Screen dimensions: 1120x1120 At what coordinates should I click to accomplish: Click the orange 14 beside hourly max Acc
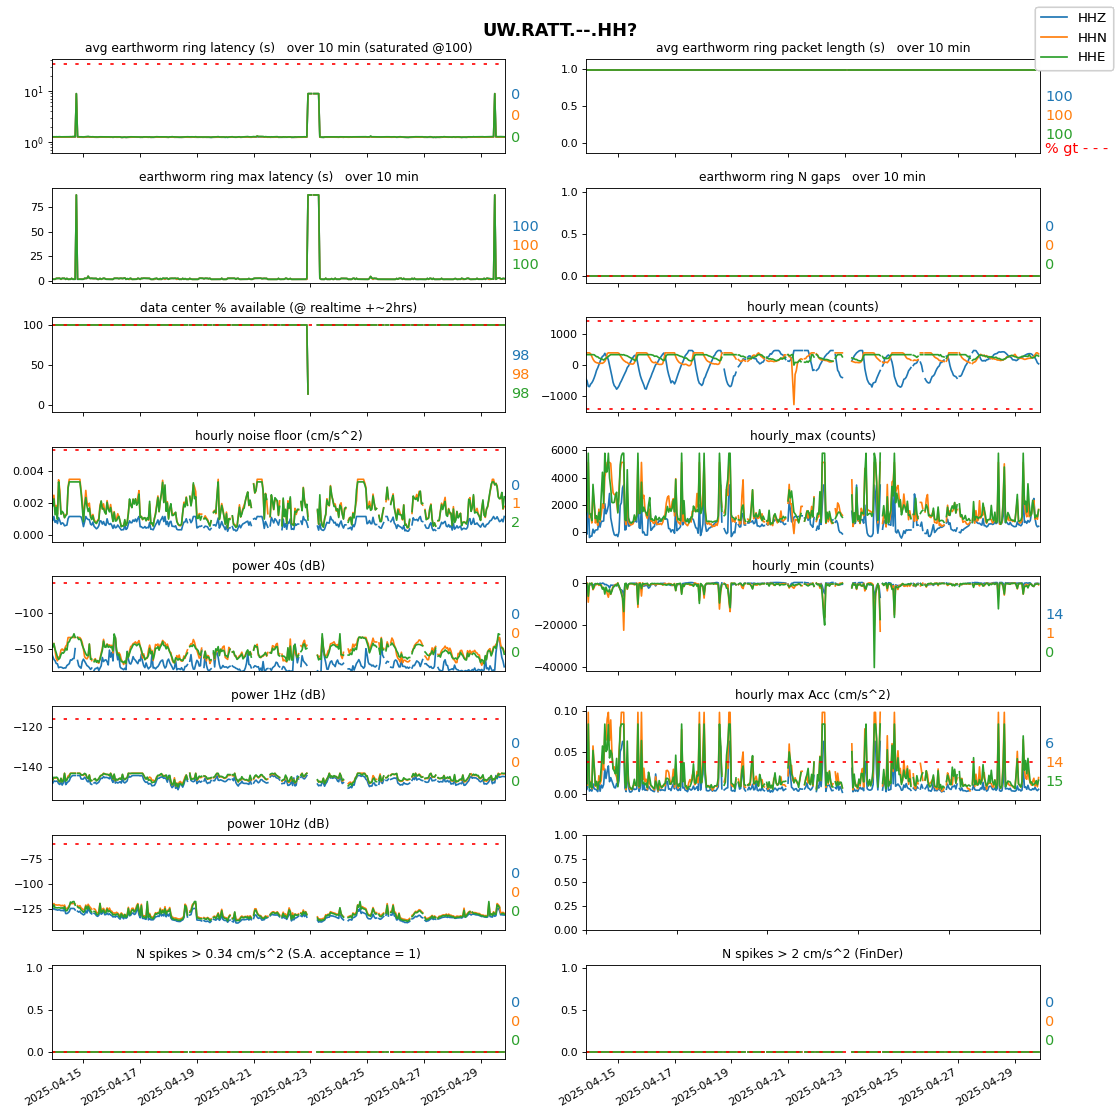point(1054,763)
